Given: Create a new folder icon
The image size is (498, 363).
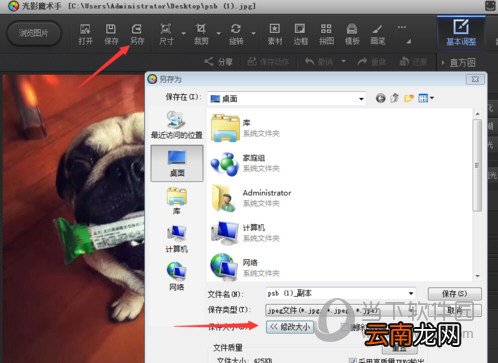Looking at the screenshot, I should [x=409, y=98].
